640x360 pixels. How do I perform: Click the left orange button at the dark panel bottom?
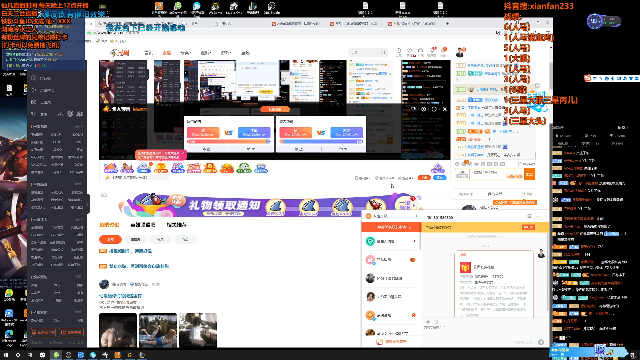click(x=43, y=333)
